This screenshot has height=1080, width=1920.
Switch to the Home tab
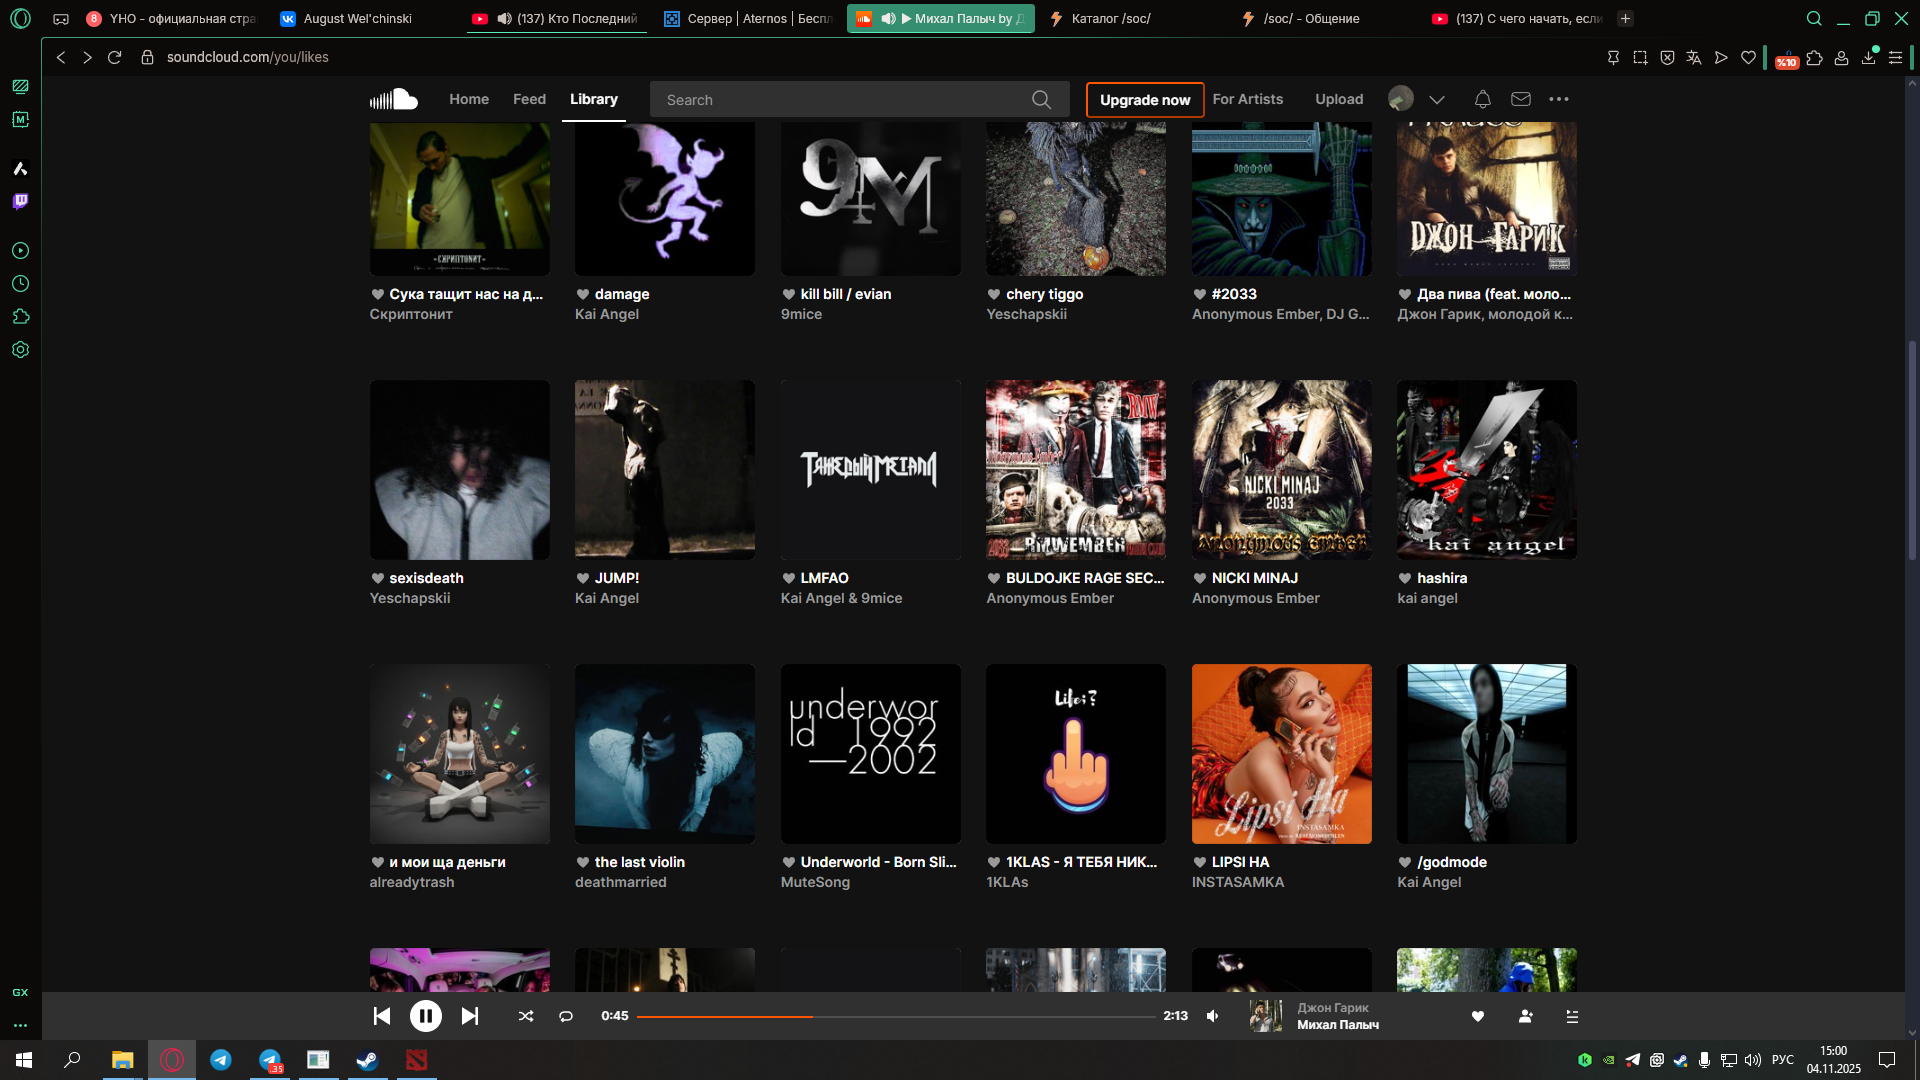tap(469, 99)
